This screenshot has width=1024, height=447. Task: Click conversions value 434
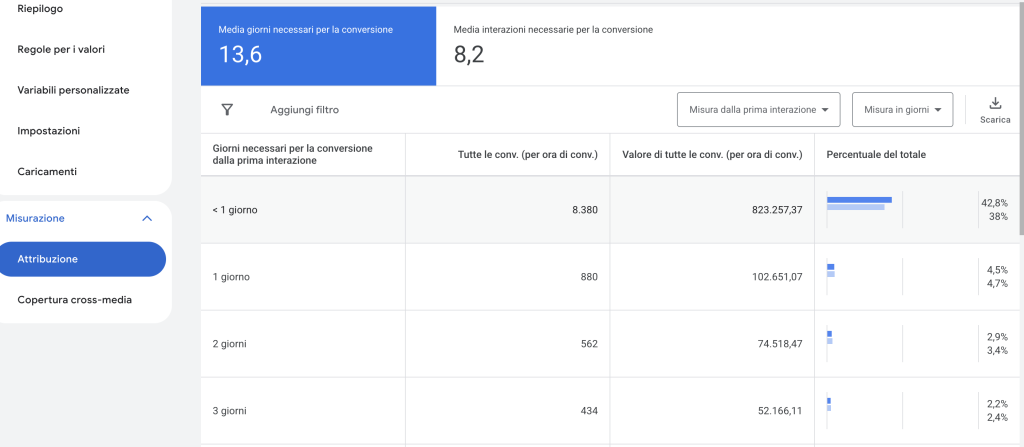(589, 411)
